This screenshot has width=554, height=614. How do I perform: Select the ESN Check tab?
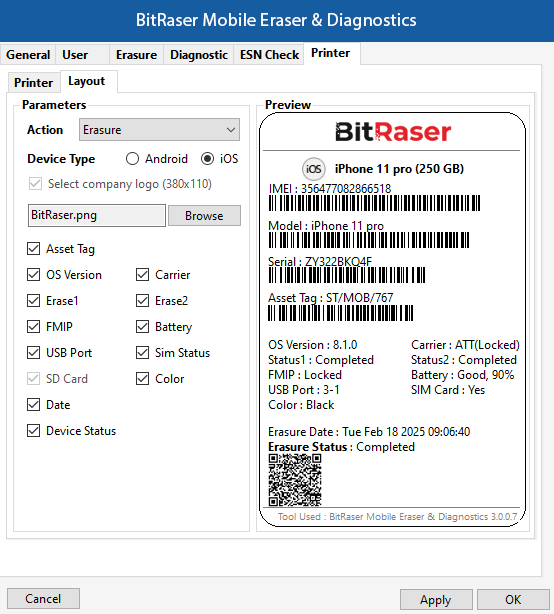[269, 54]
